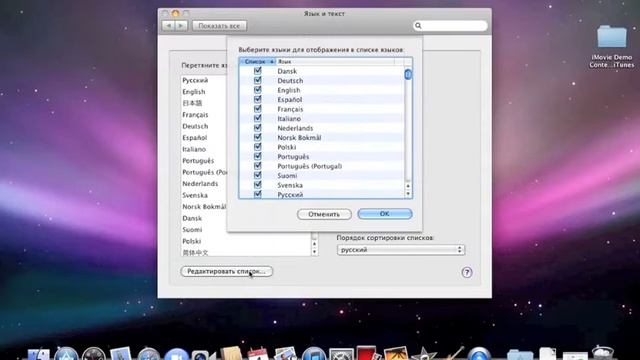The image size is (640, 360).
Task: Select 'Suomi' row text in the sheet
Action: tap(287, 176)
